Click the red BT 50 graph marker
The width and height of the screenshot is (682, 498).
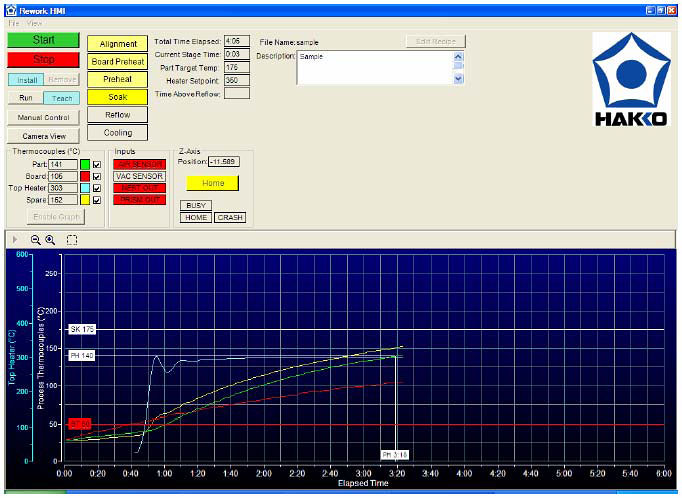click(x=80, y=424)
